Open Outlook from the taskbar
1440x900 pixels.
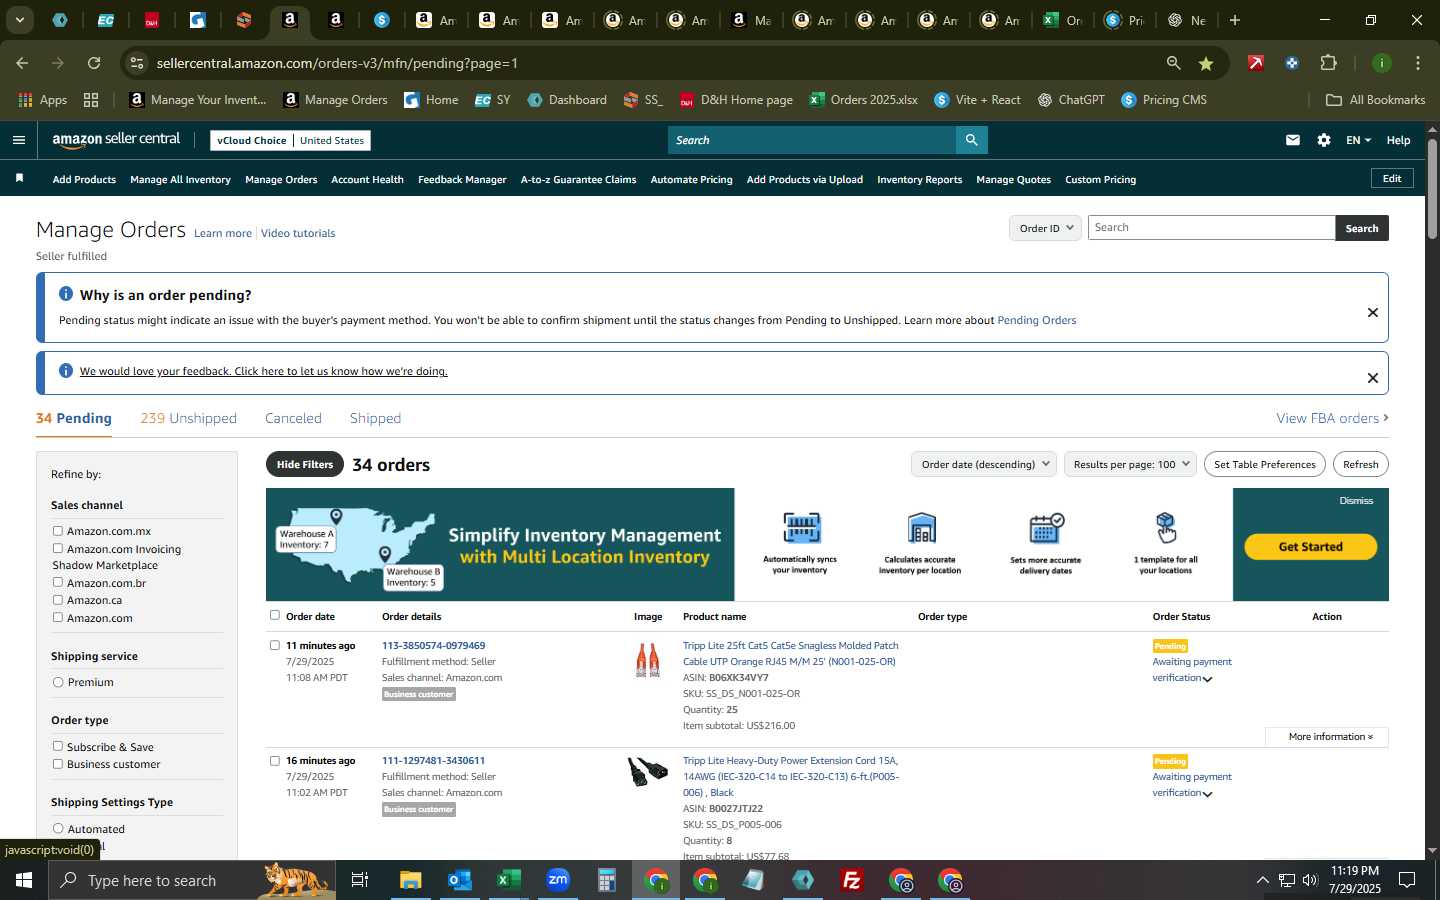click(x=460, y=880)
